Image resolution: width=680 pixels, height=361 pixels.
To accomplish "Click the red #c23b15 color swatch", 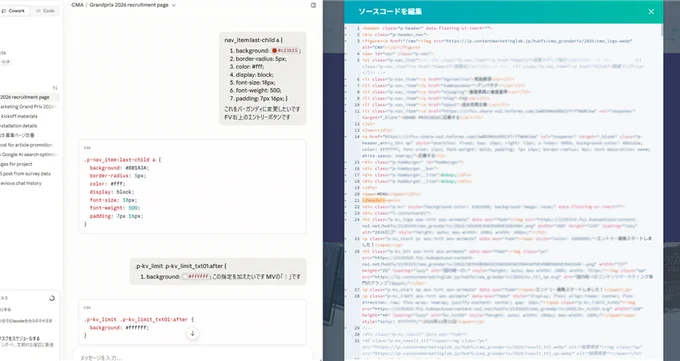I will (274, 51).
